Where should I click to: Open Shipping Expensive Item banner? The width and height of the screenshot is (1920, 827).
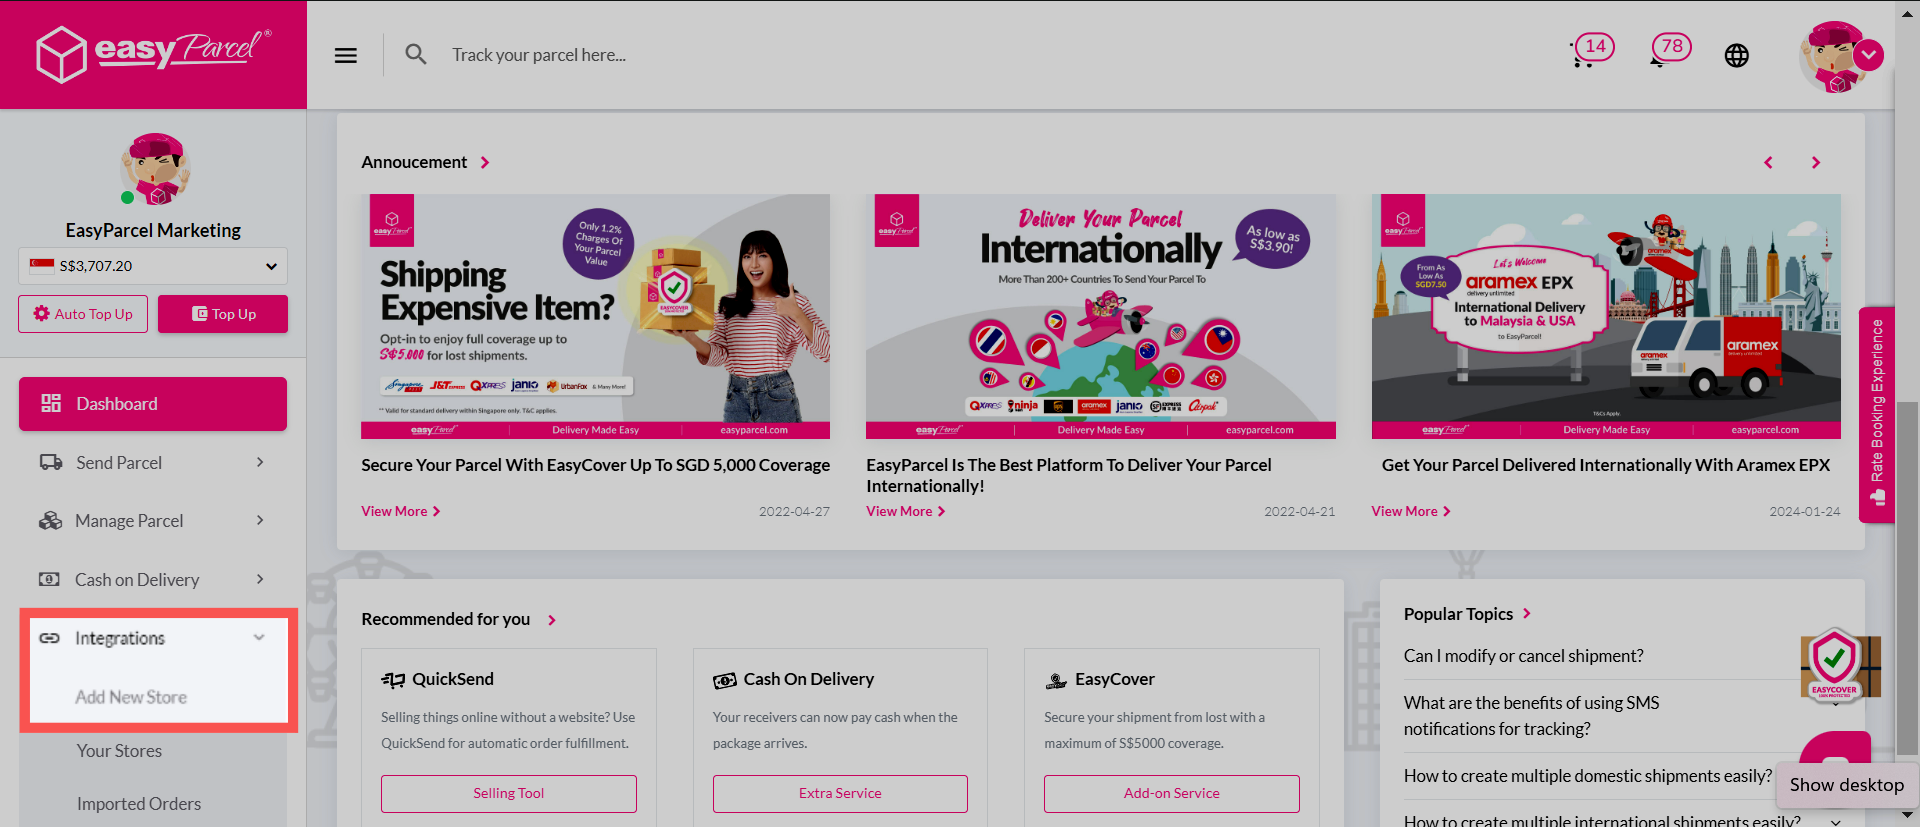[595, 316]
